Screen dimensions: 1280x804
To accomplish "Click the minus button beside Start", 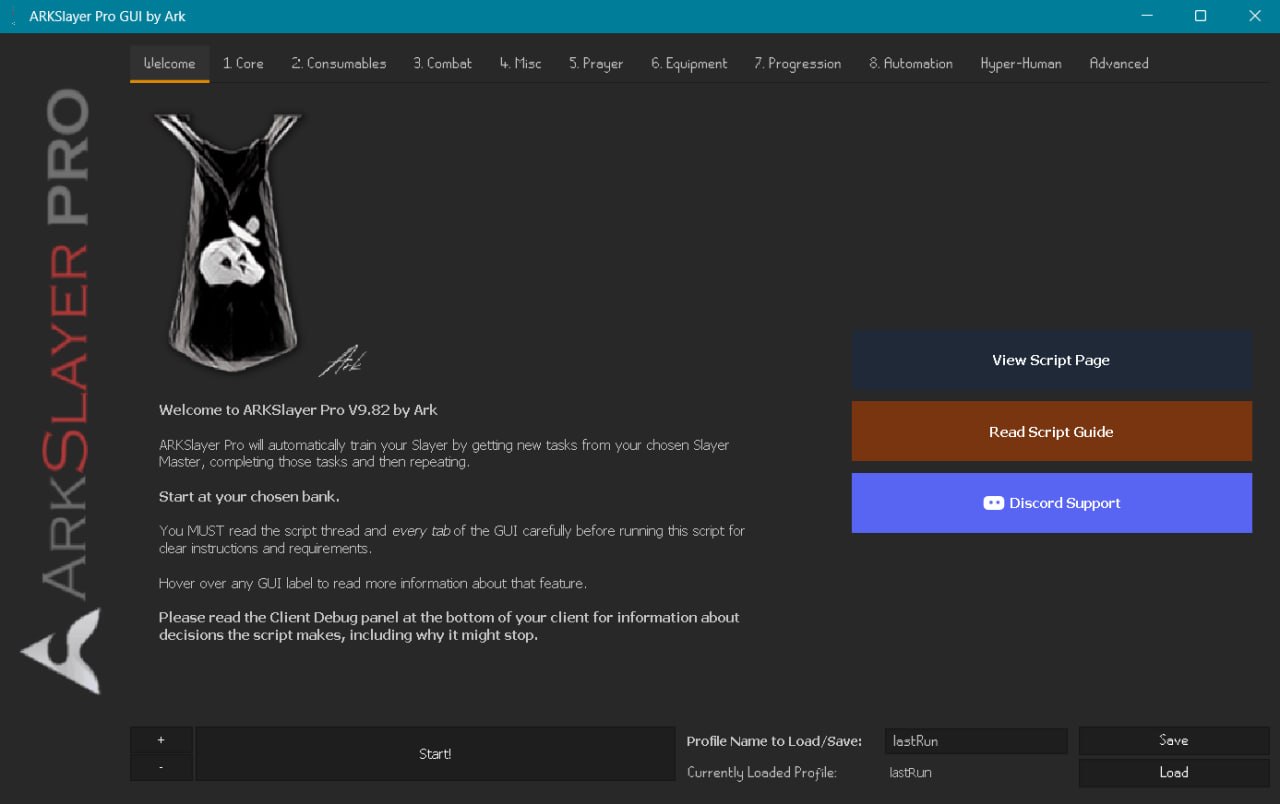I will click(x=161, y=767).
